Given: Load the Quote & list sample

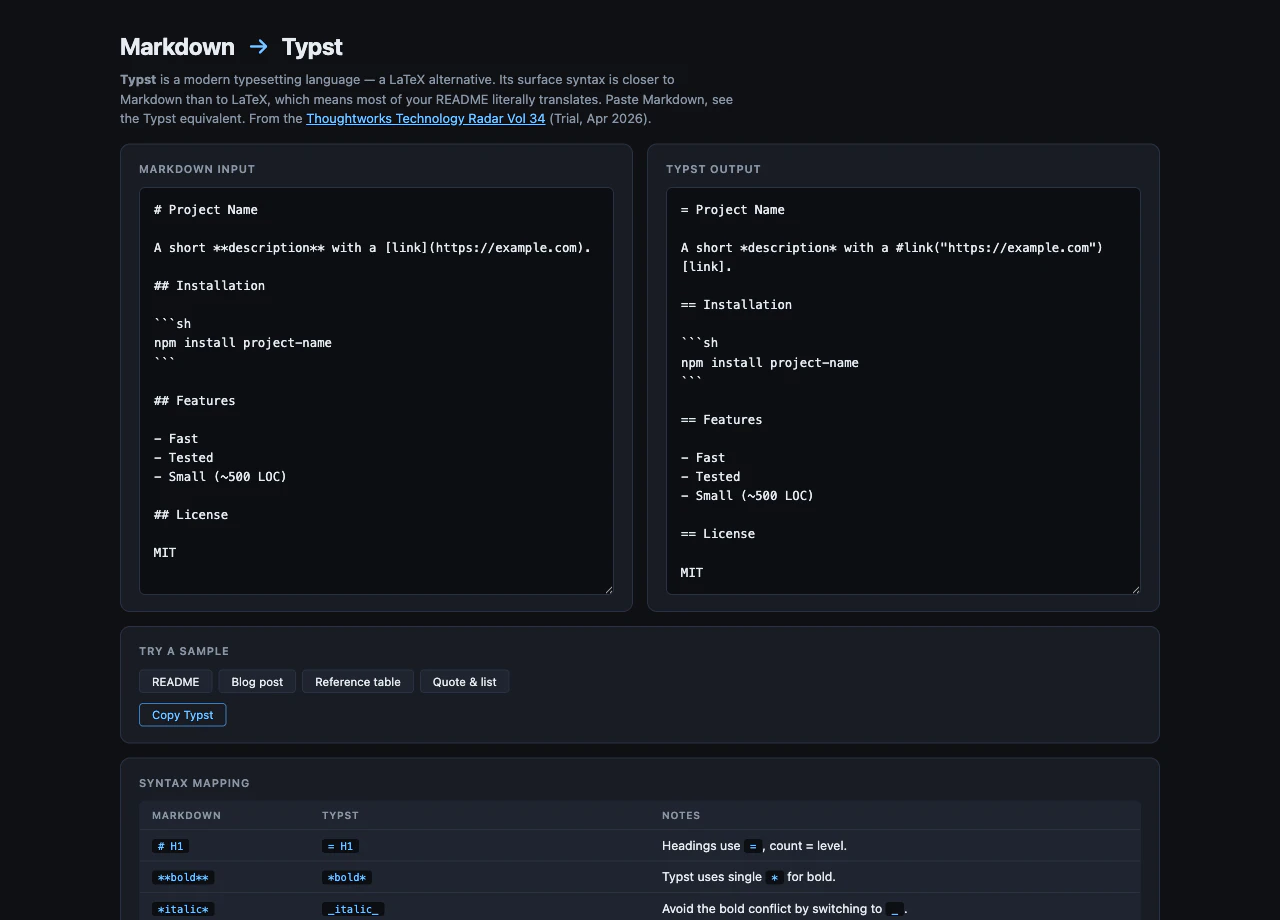Looking at the screenshot, I should [x=464, y=682].
